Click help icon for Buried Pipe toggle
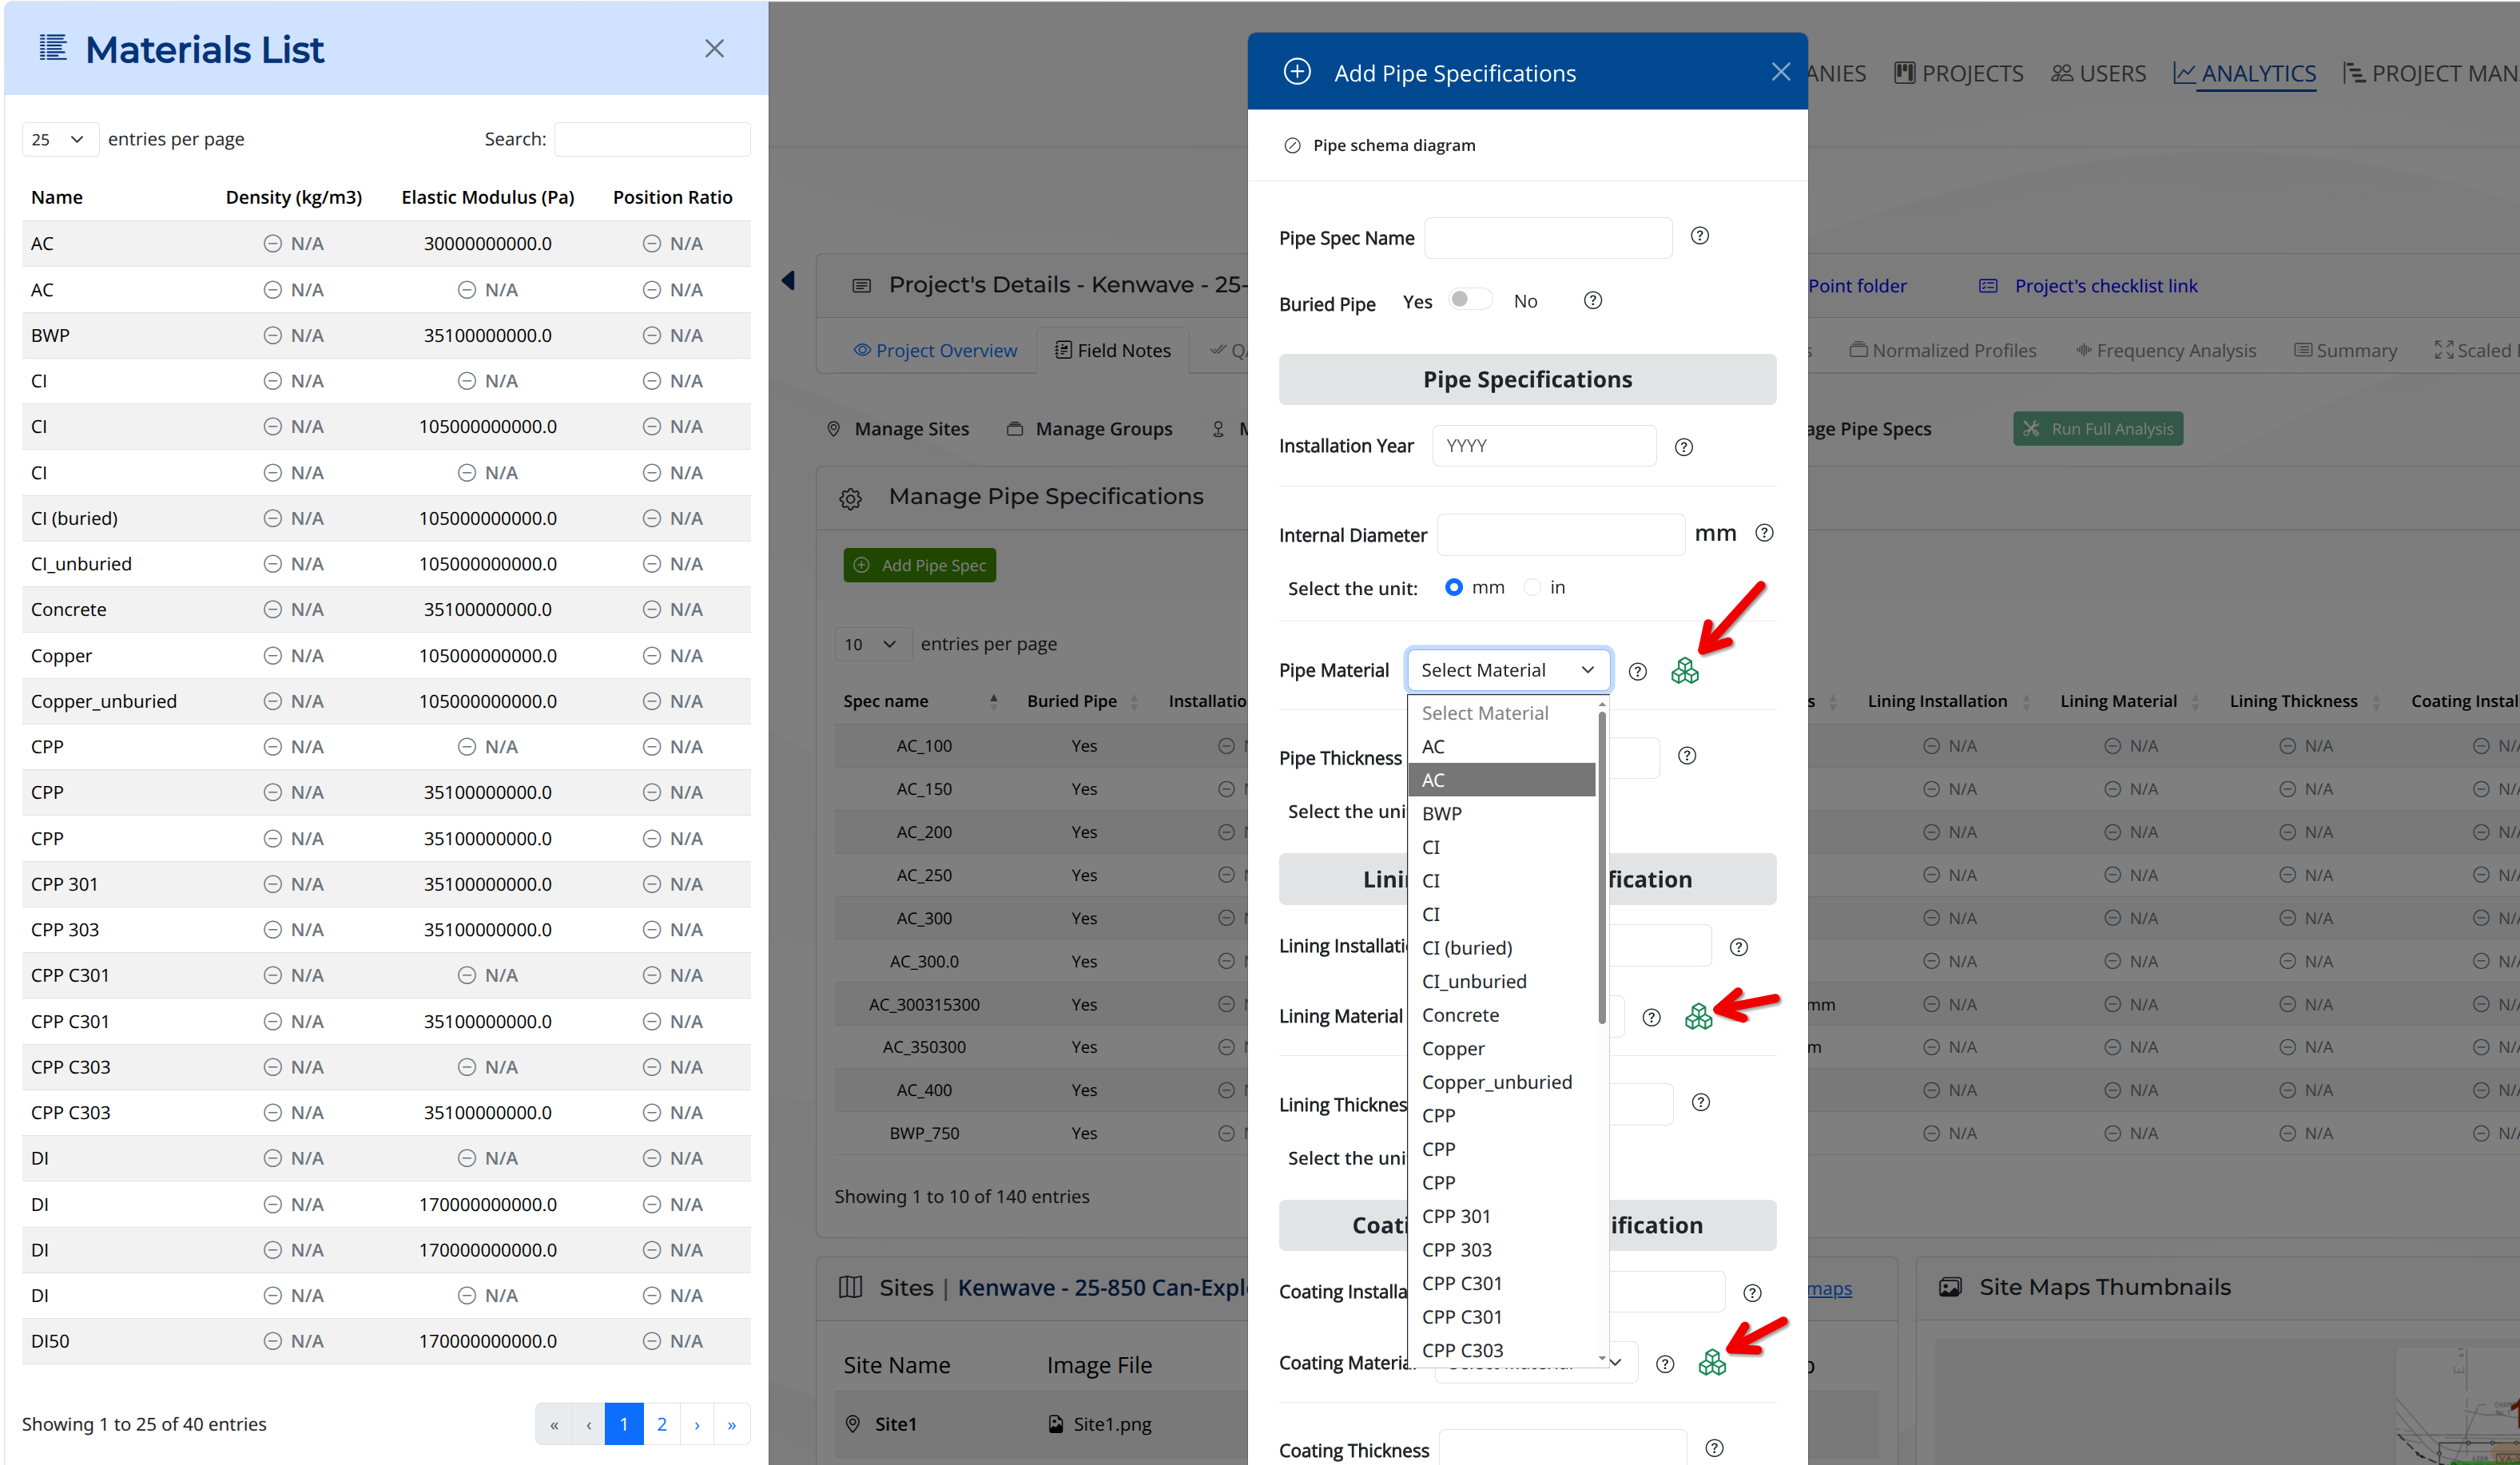Screen dimensions: 2520x1465 pos(1593,300)
